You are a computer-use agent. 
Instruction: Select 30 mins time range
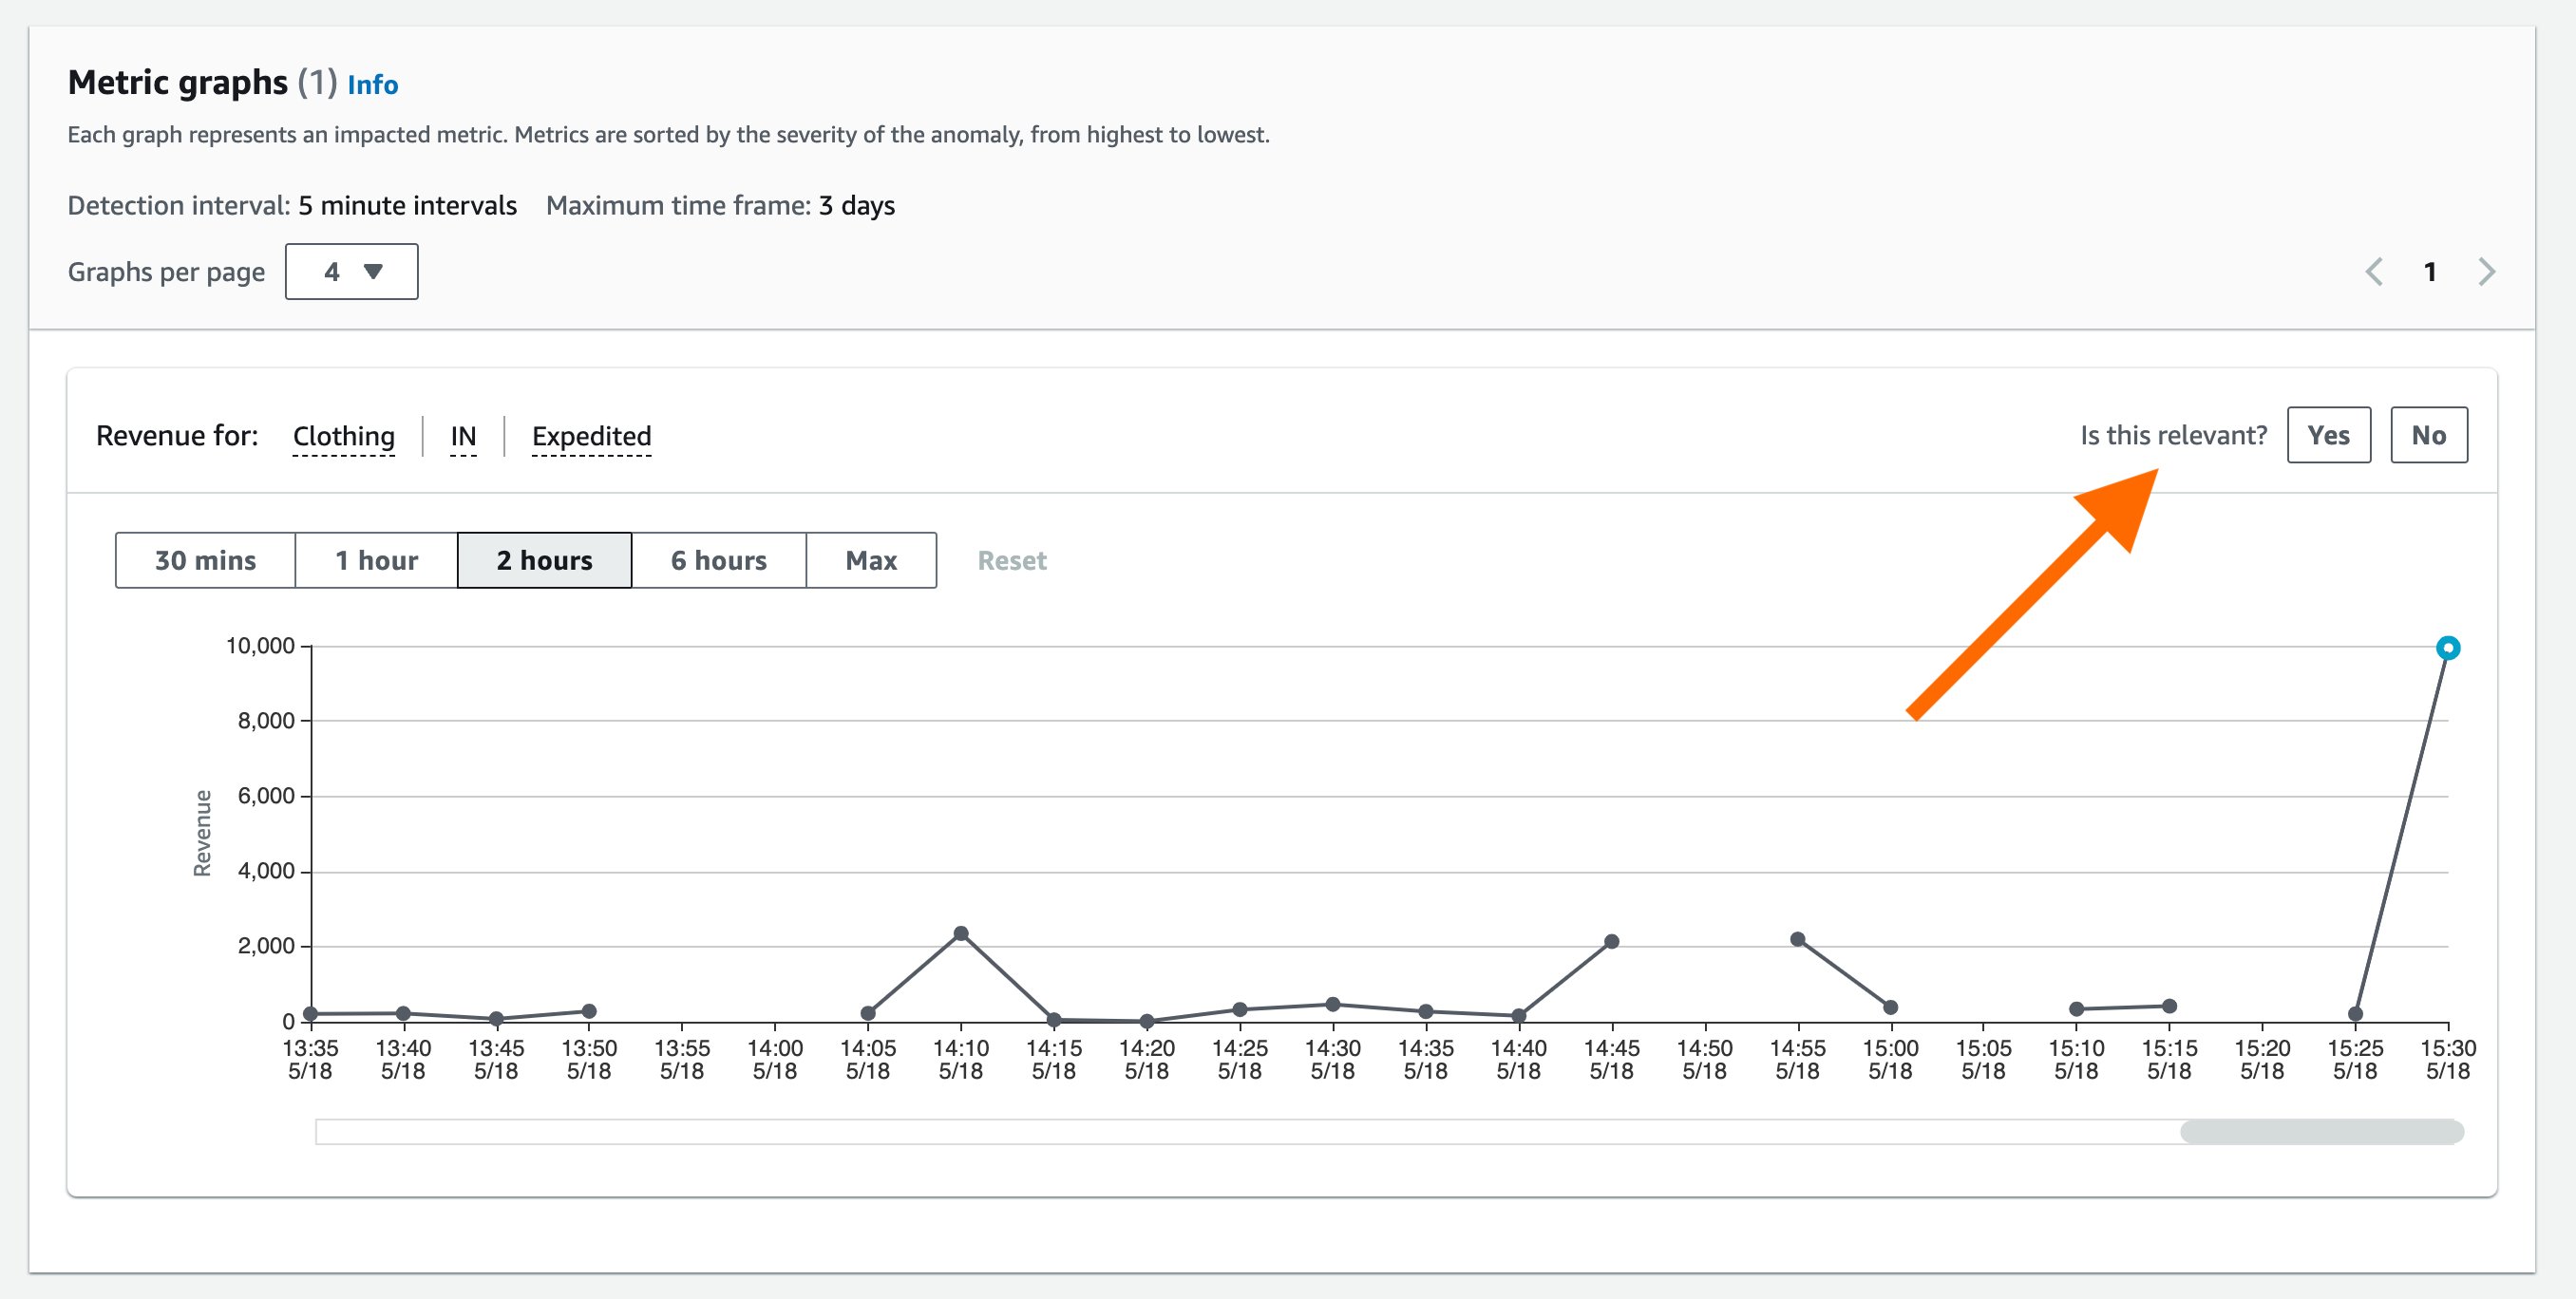point(205,560)
